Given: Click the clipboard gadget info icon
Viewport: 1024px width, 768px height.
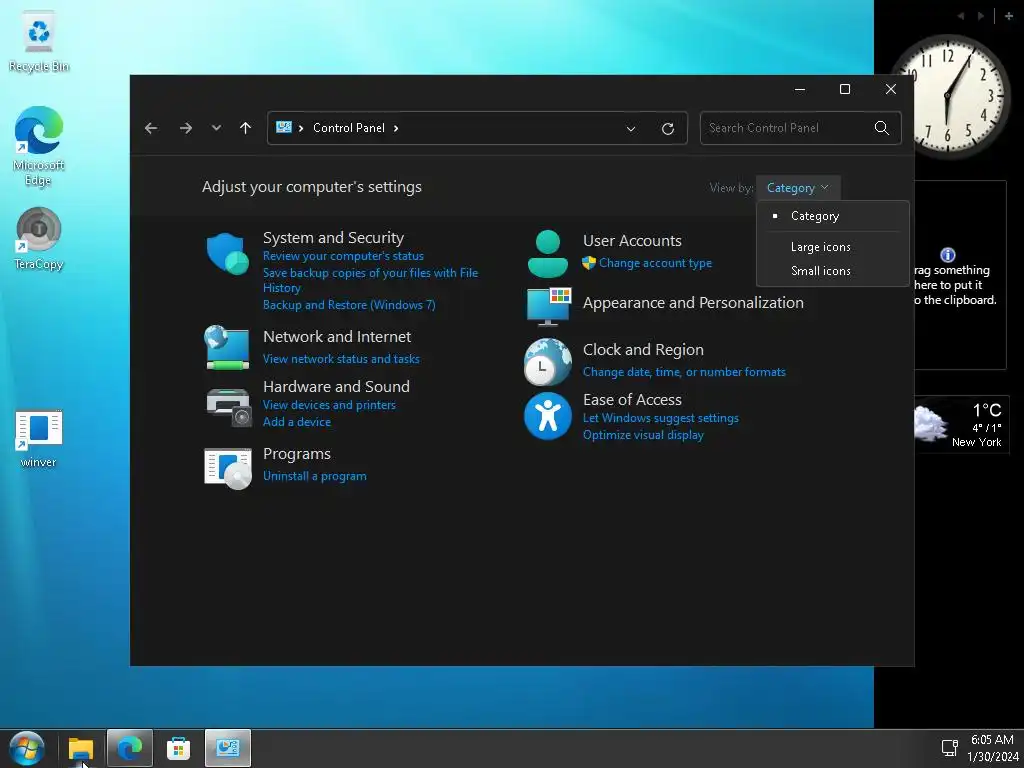Looking at the screenshot, I should coord(948,255).
